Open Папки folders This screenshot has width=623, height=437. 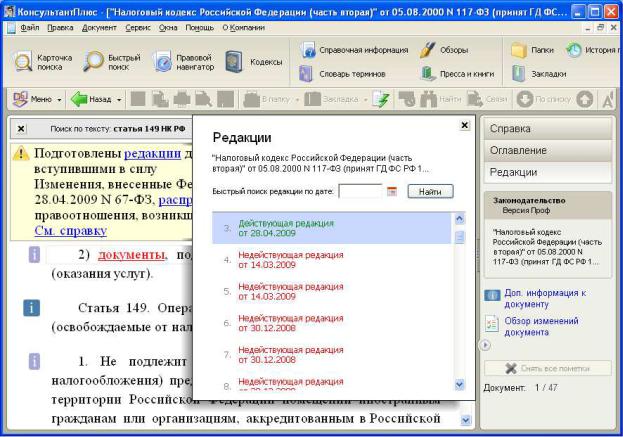(x=532, y=50)
